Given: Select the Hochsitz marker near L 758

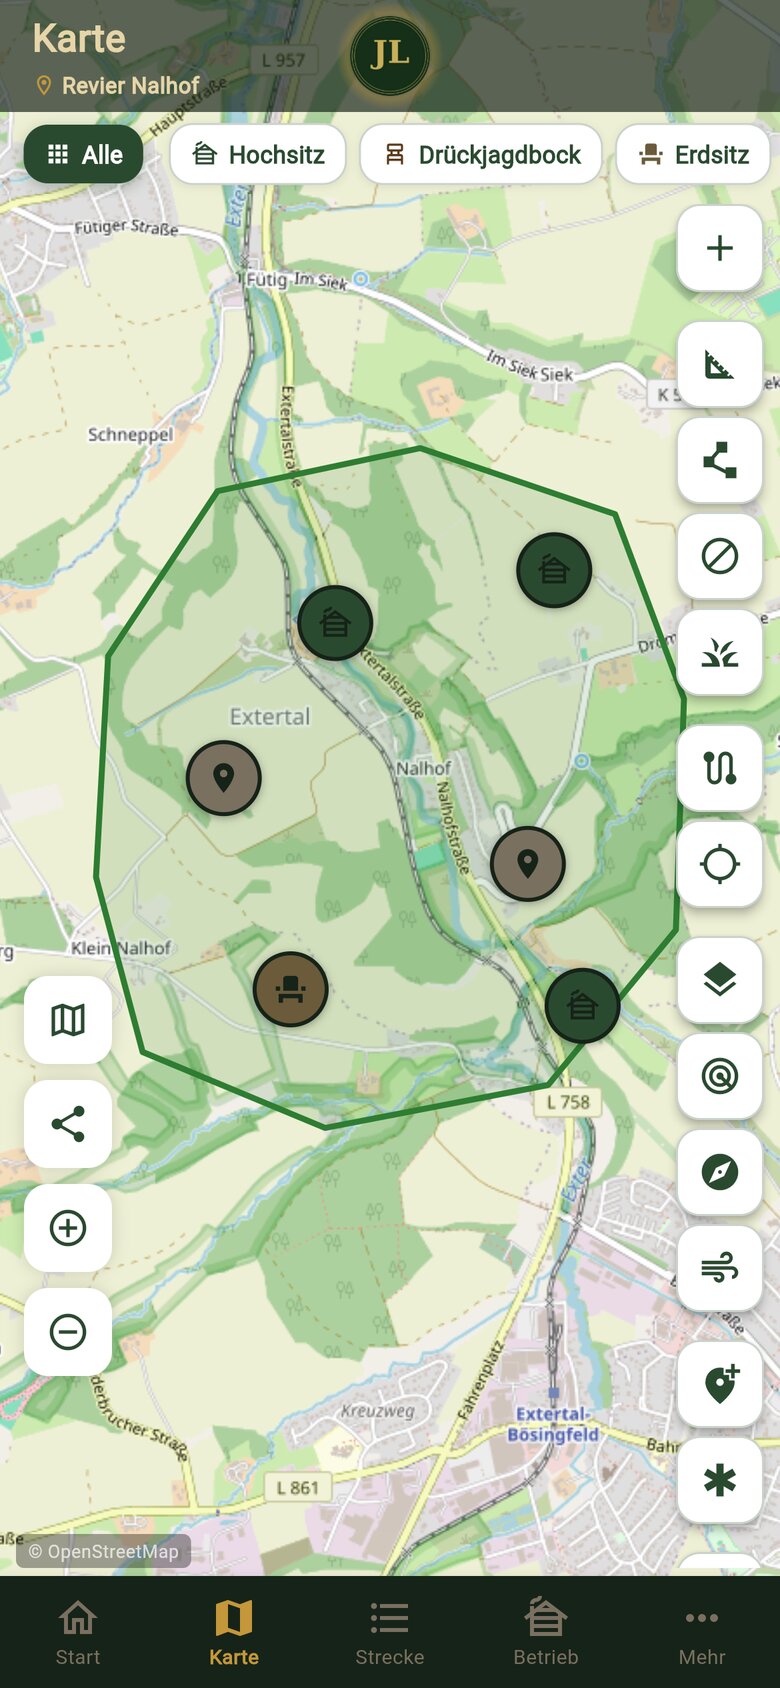Looking at the screenshot, I should pyautogui.click(x=582, y=1005).
